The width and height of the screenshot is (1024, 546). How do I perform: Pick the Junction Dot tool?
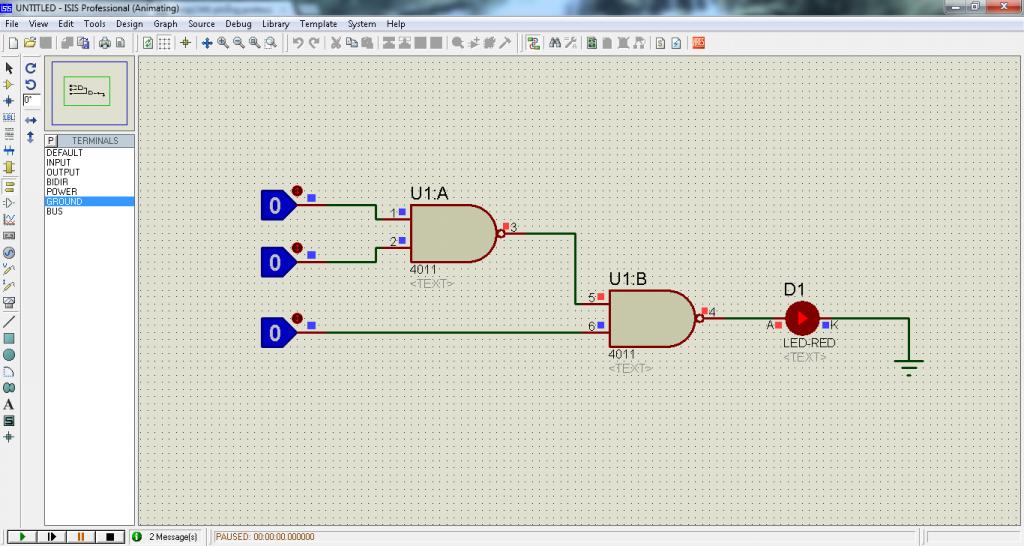click(8, 101)
